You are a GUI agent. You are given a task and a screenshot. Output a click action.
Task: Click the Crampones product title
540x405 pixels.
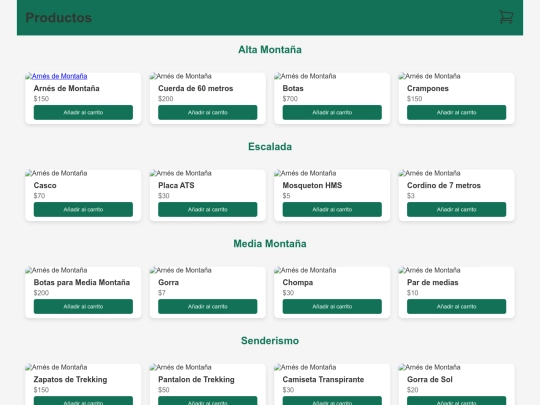(x=428, y=89)
